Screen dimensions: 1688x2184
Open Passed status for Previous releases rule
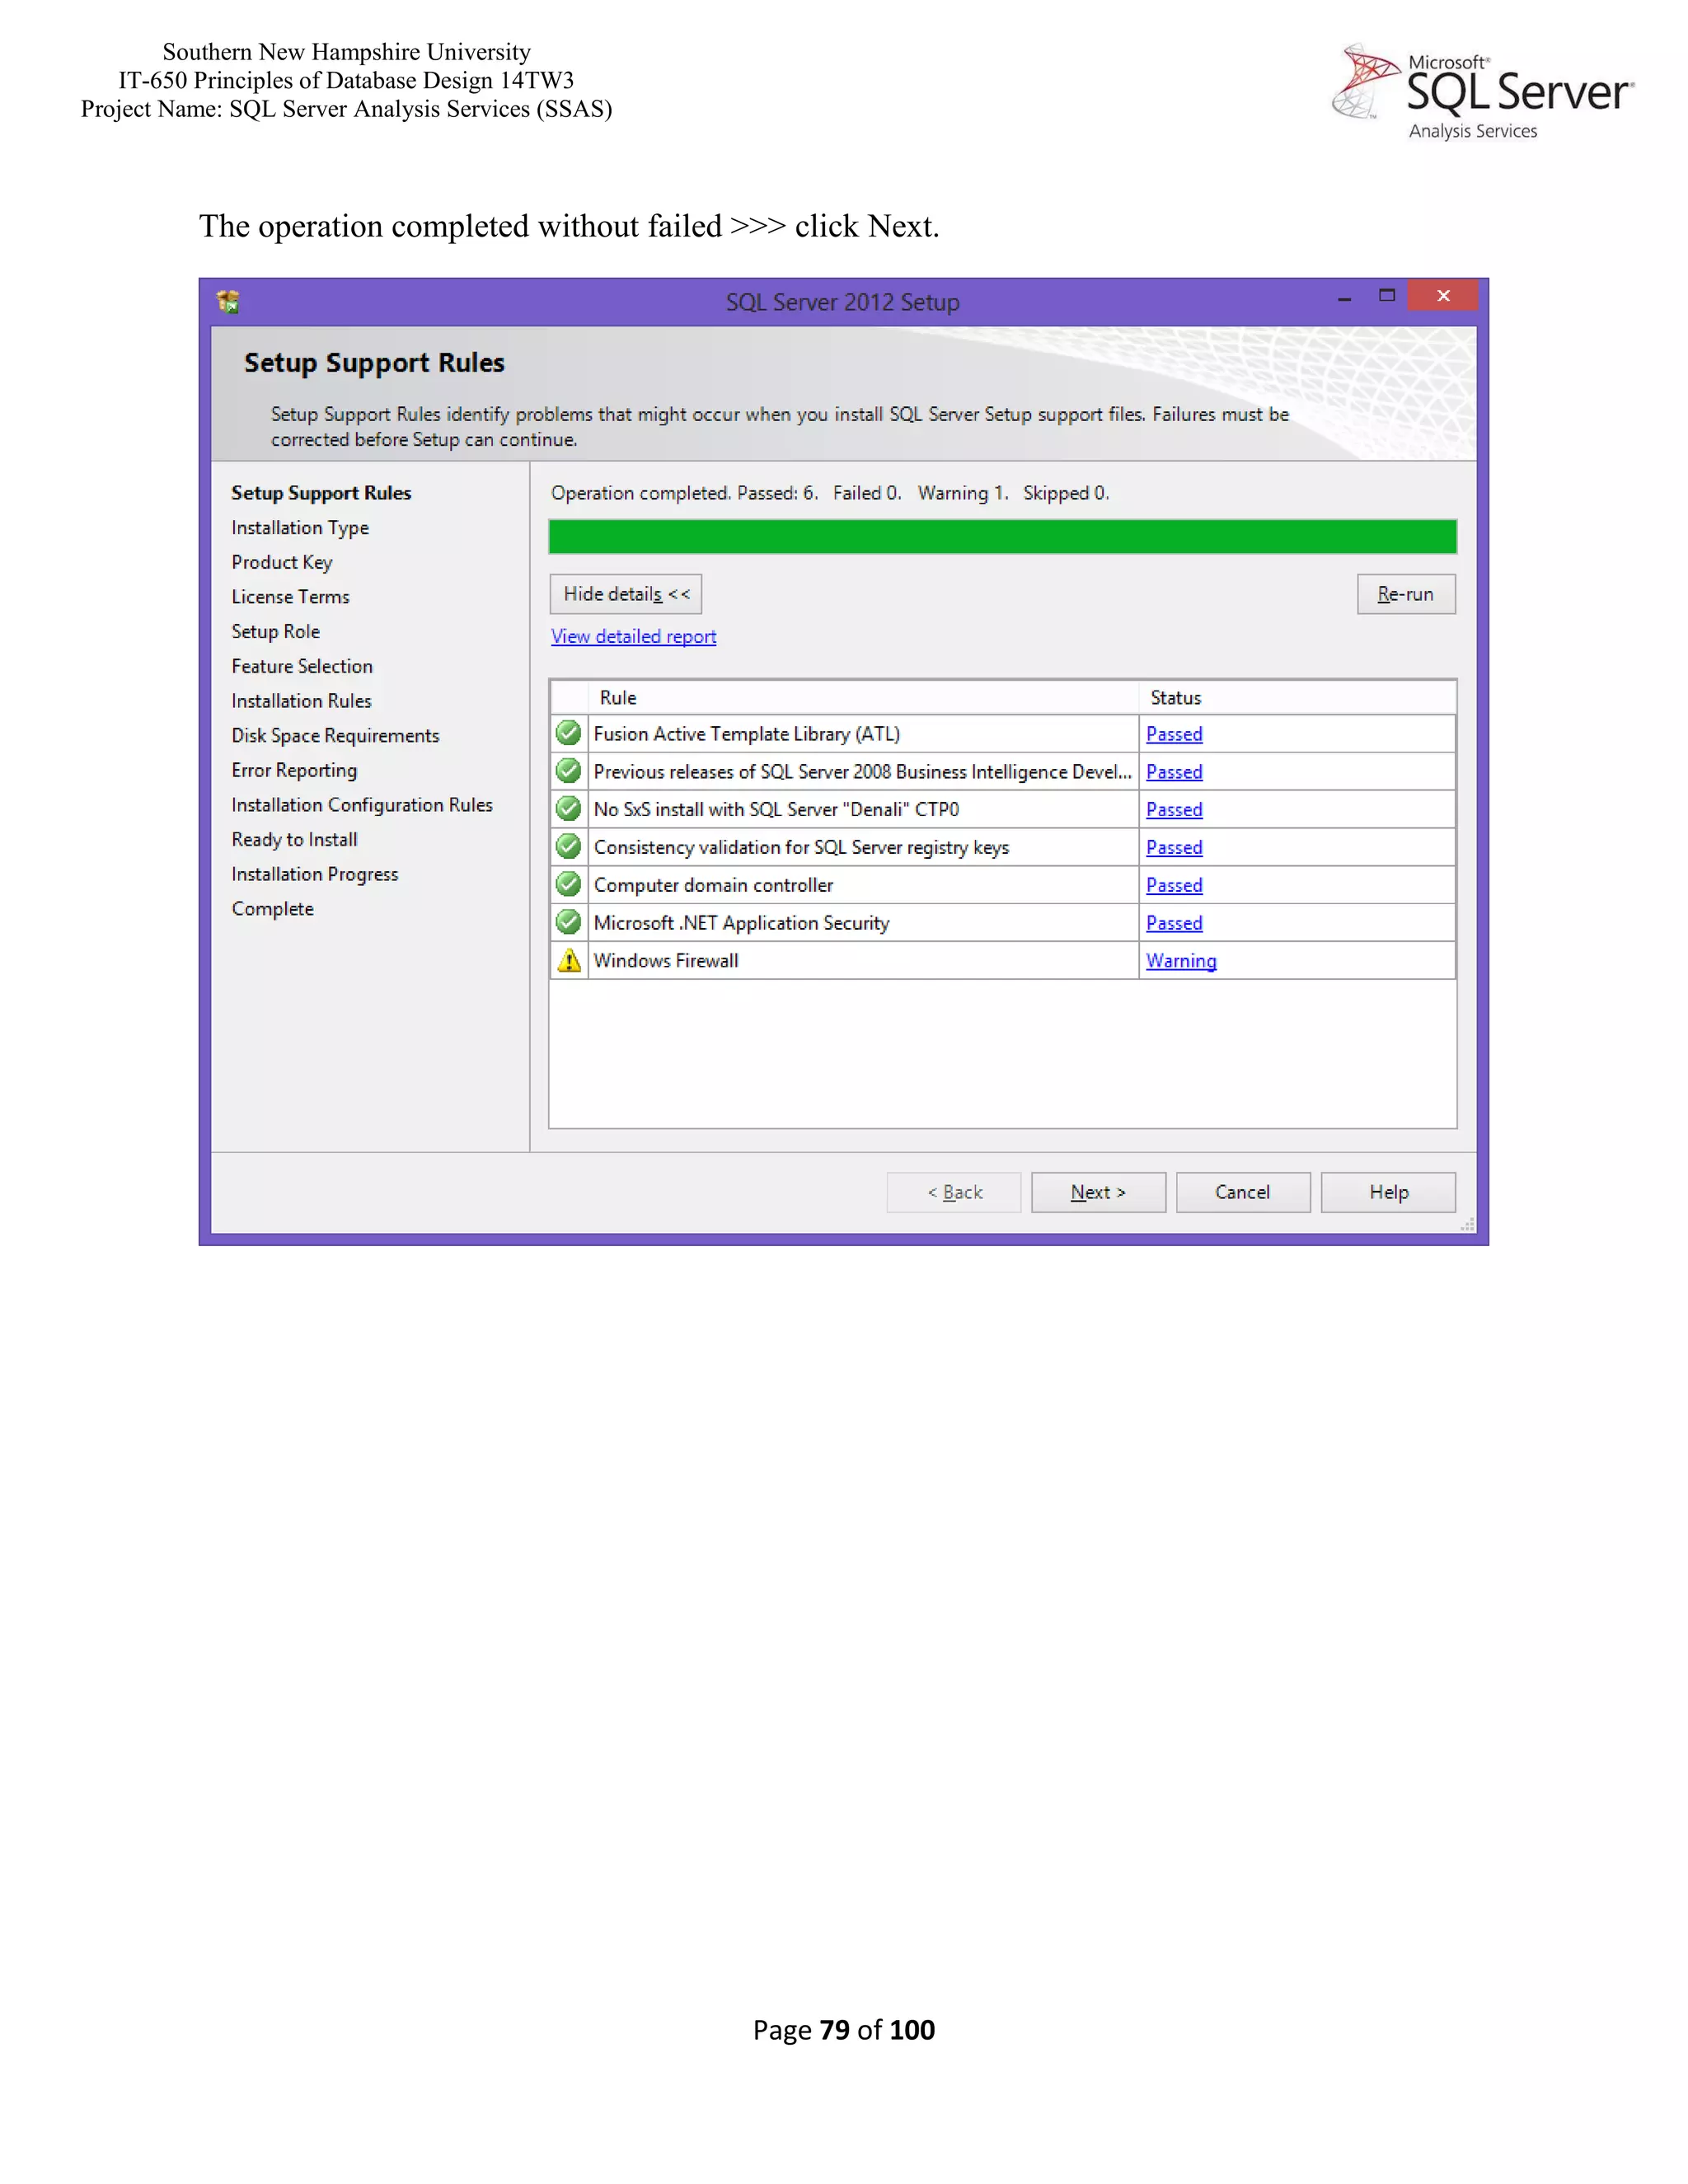pyautogui.click(x=1174, y=772)
